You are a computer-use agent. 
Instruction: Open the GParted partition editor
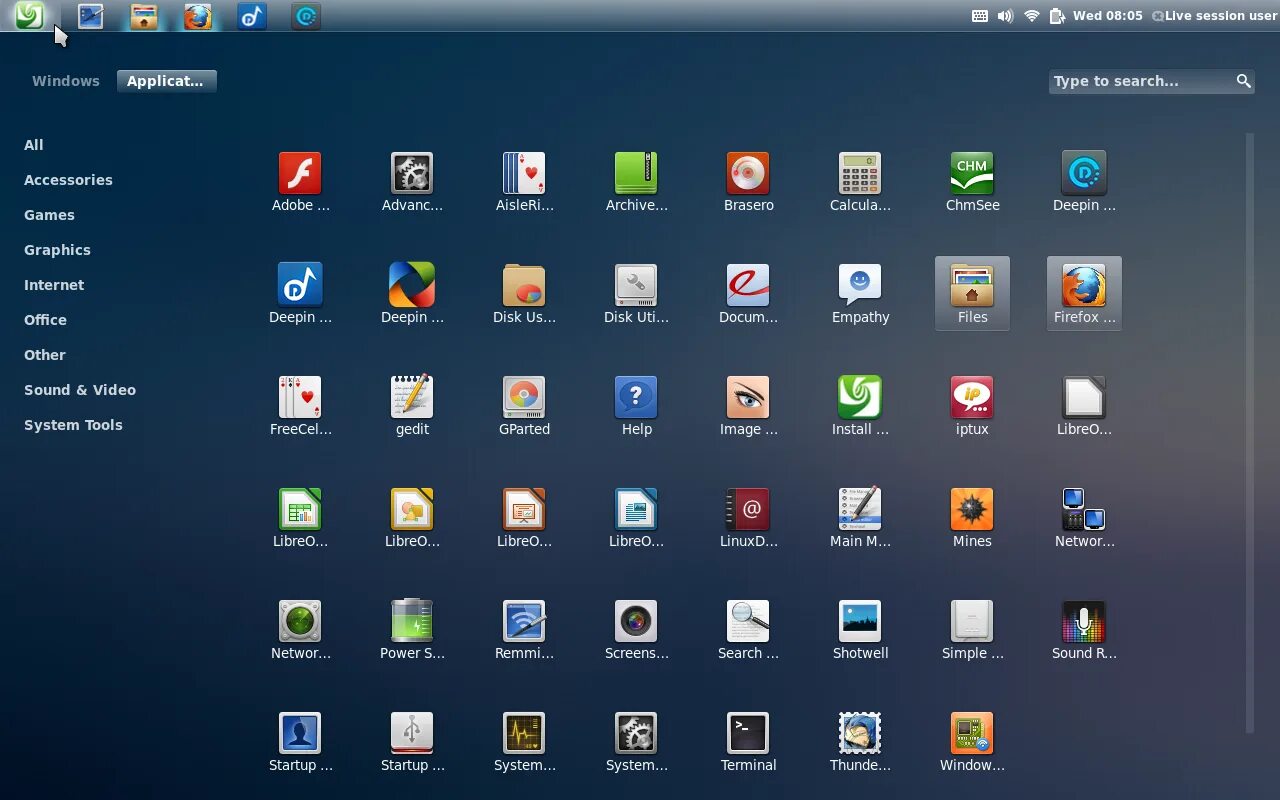[524, 398]
